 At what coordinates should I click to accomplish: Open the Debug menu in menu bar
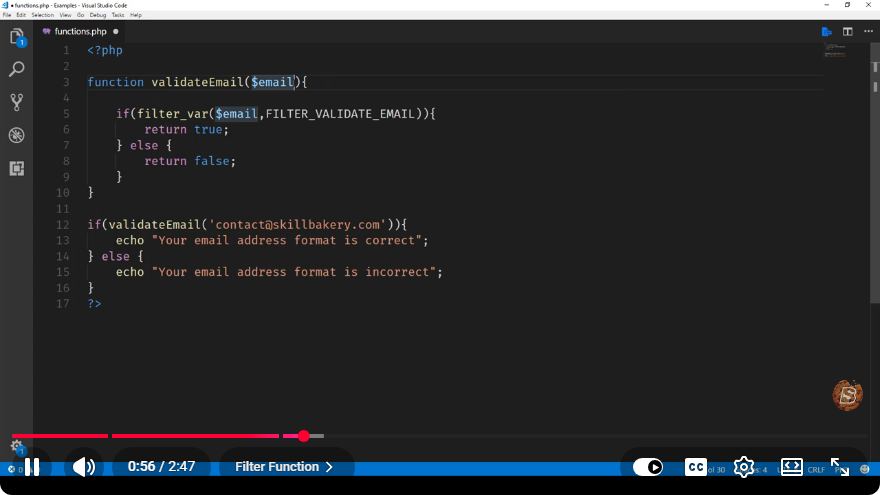(x=98, y=15)
